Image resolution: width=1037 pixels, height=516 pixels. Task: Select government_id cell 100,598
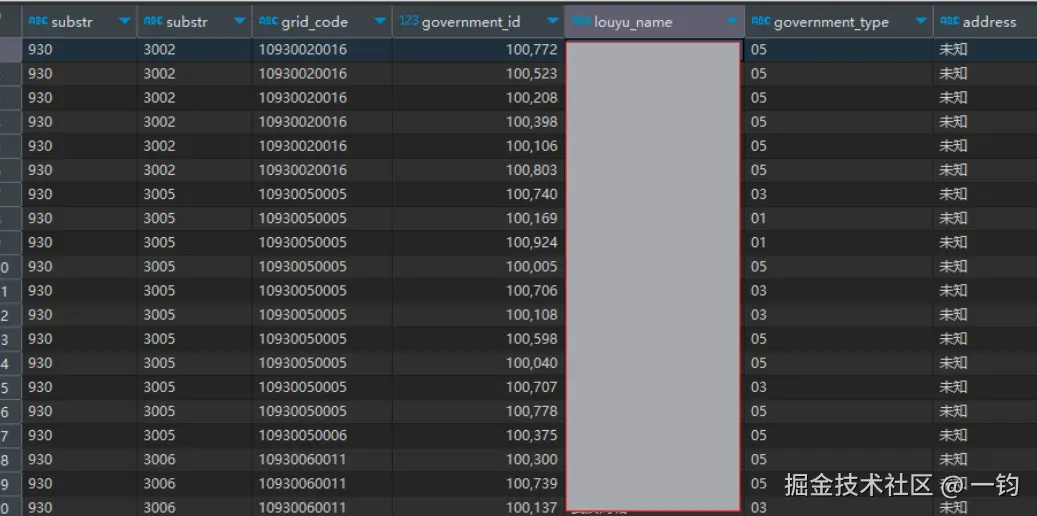(x=478, y=339)
